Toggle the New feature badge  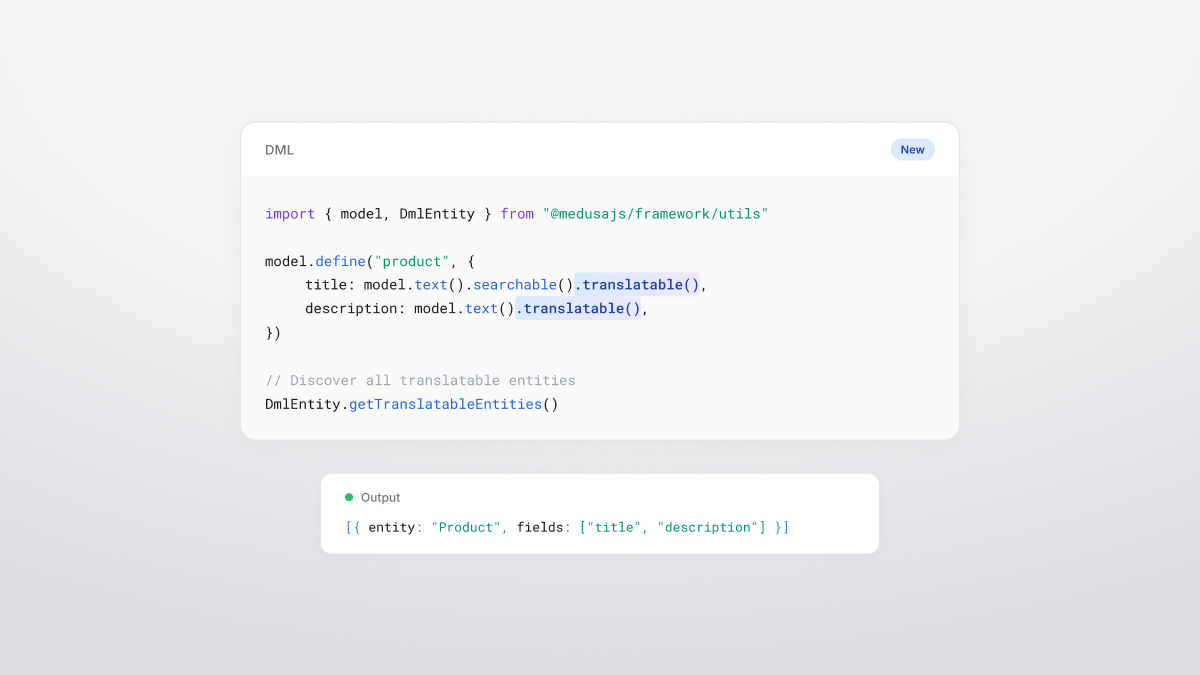pyautogui.click(x=912, y=149)
